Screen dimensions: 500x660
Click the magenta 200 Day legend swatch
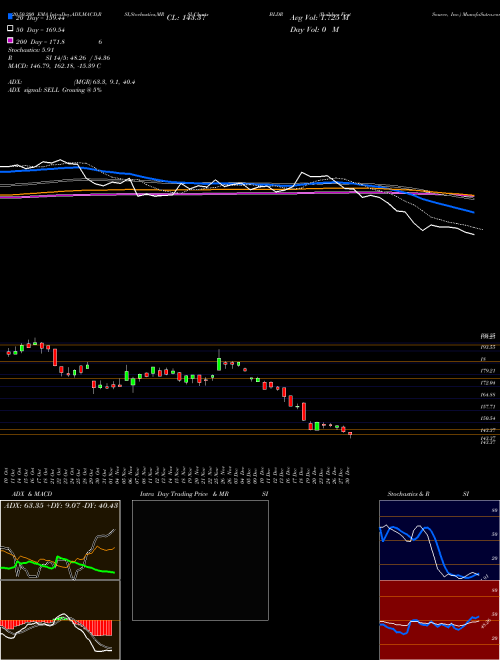pyautogui.click(x=11, y=41)
